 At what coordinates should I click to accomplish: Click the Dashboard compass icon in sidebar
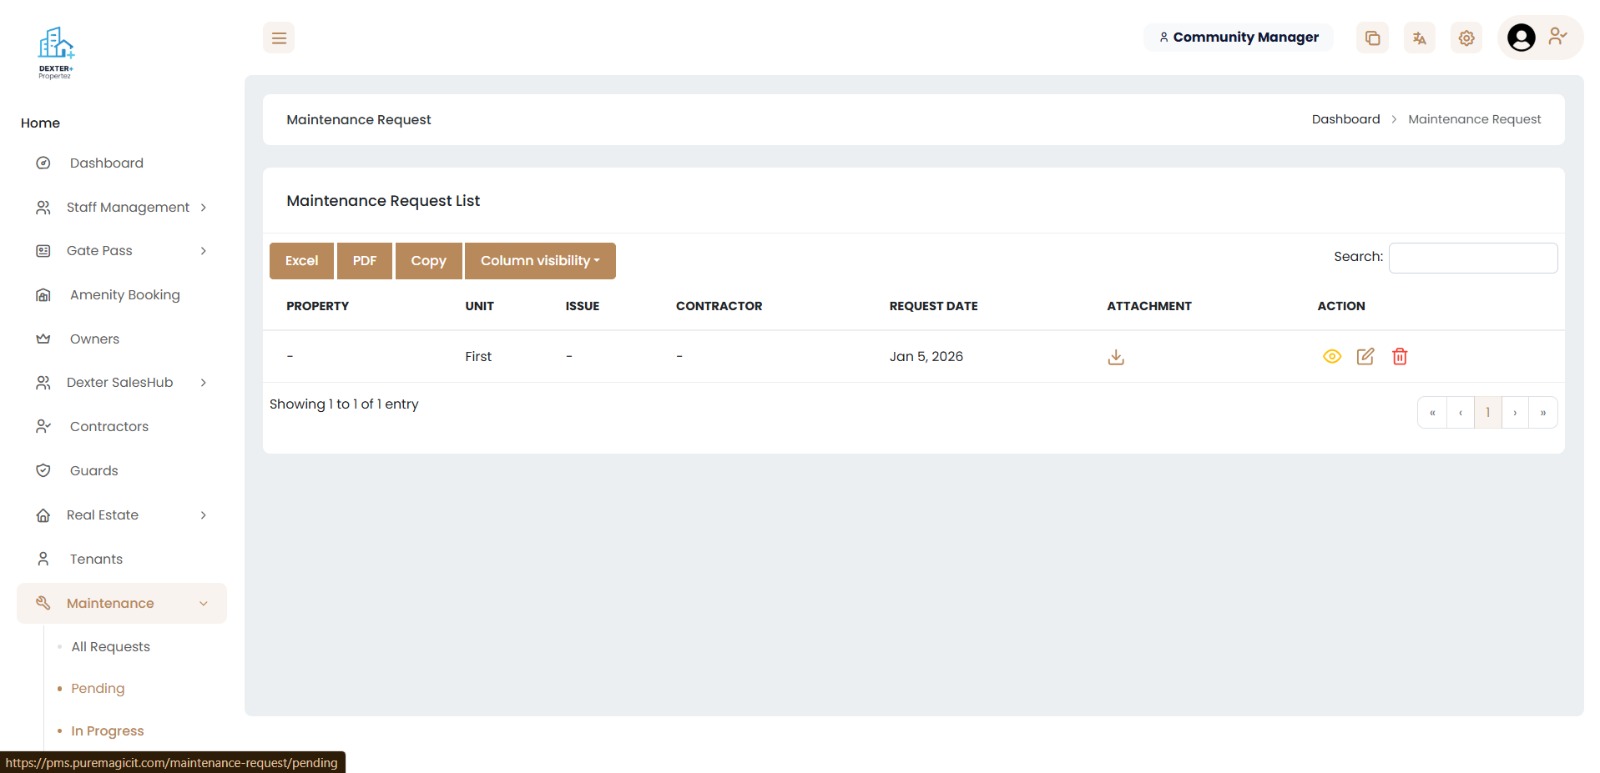(43, 163)
